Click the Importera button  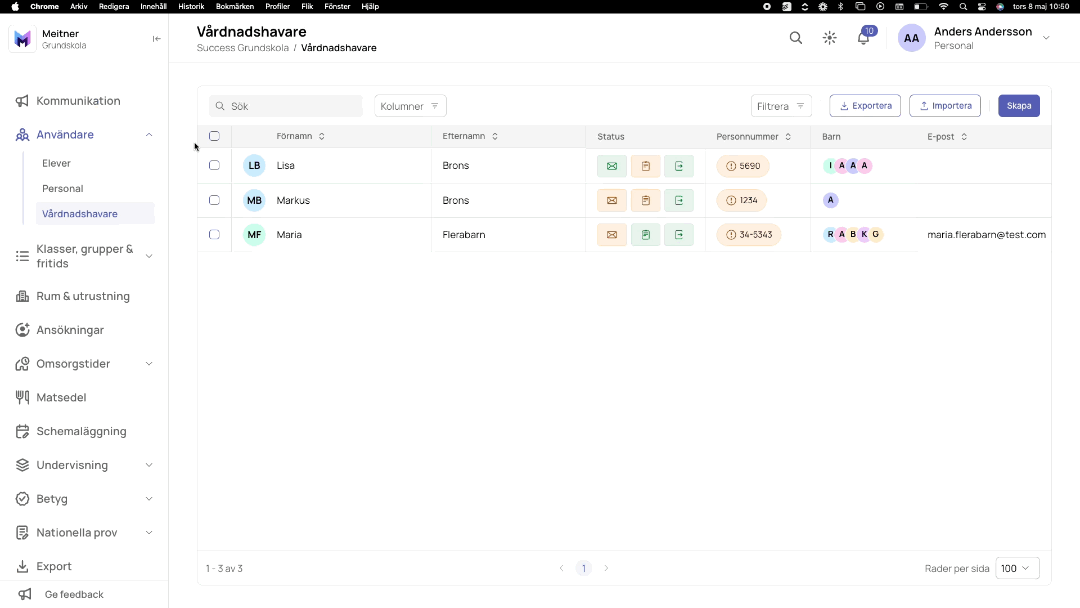[945, 106]
